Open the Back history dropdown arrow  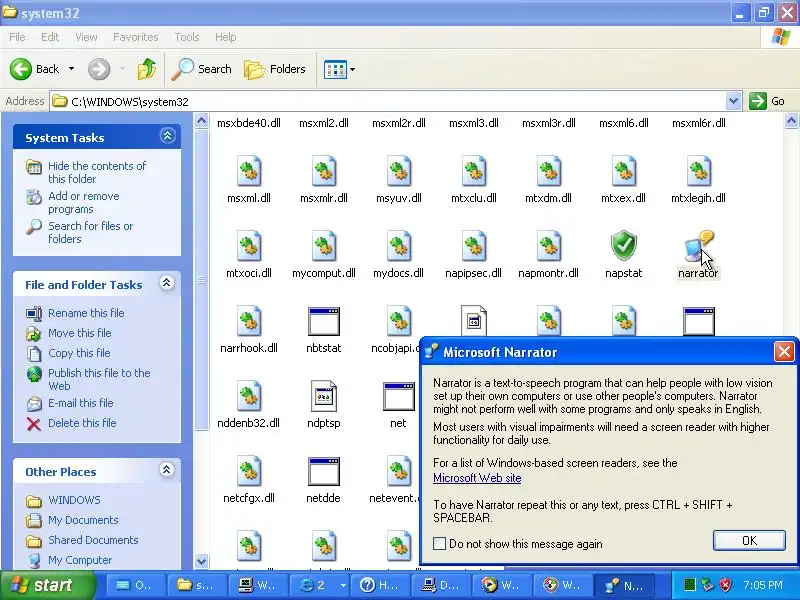coord(71,69)
